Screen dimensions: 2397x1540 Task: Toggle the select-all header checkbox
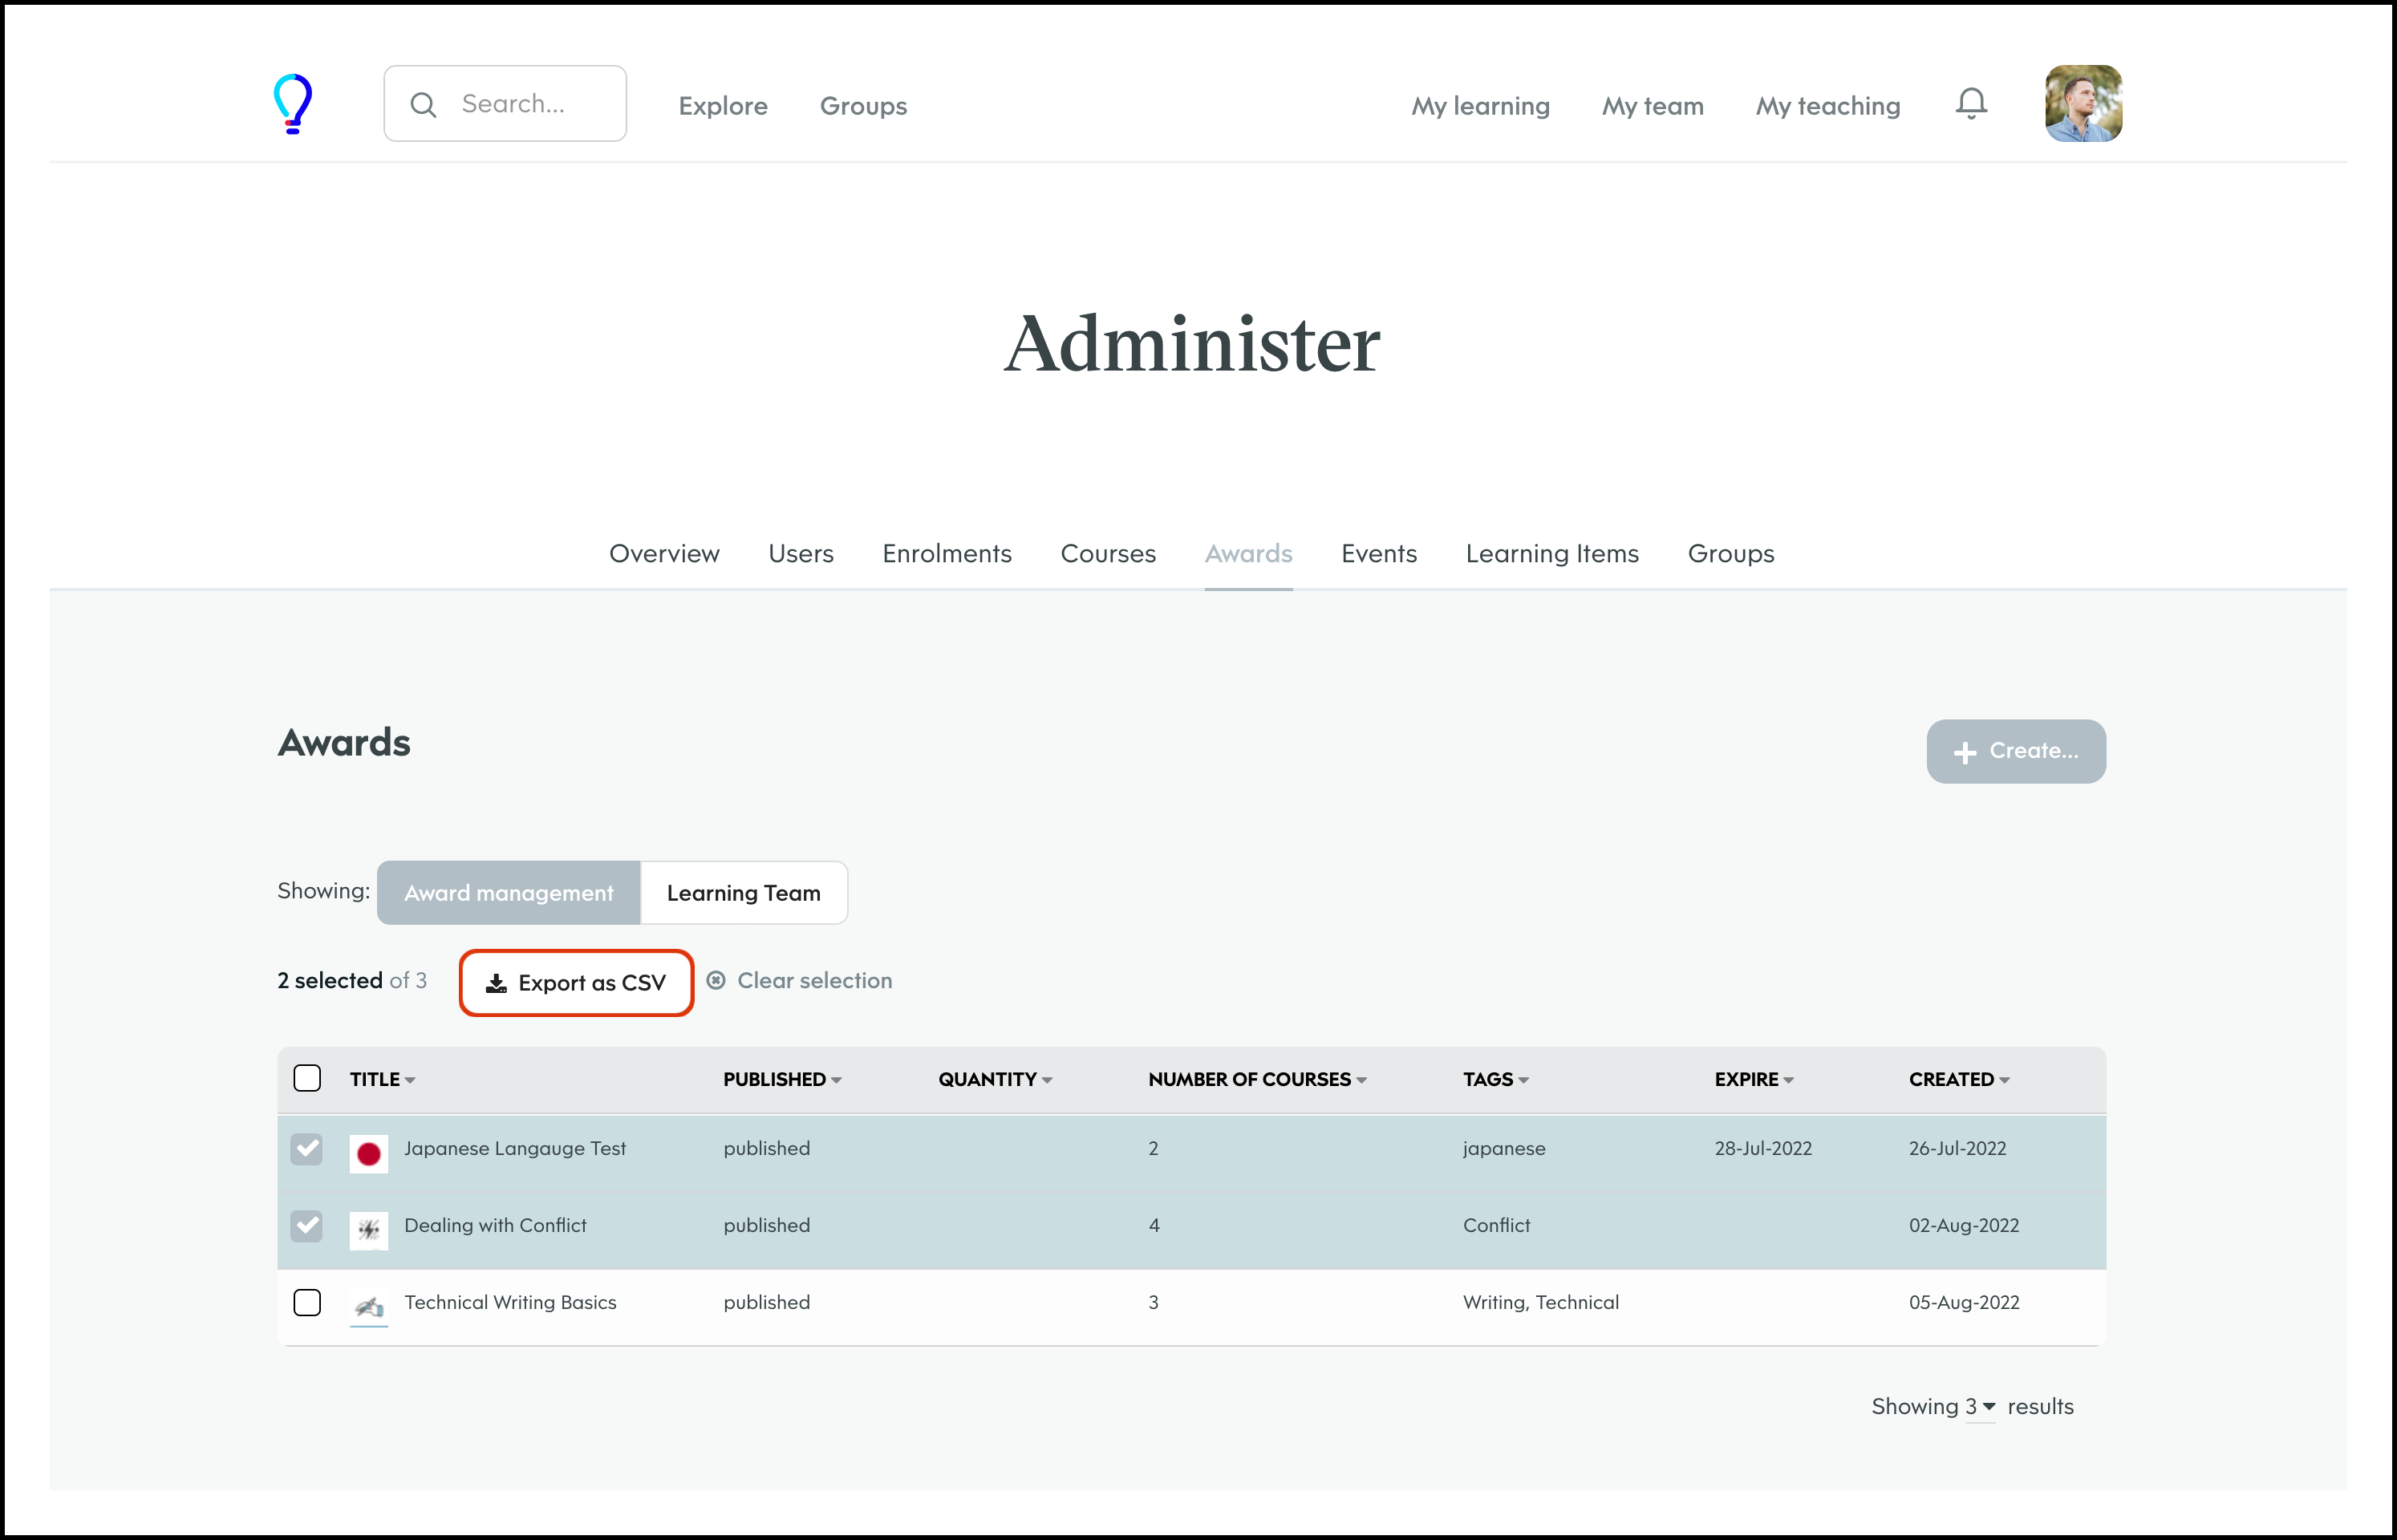307,1078
